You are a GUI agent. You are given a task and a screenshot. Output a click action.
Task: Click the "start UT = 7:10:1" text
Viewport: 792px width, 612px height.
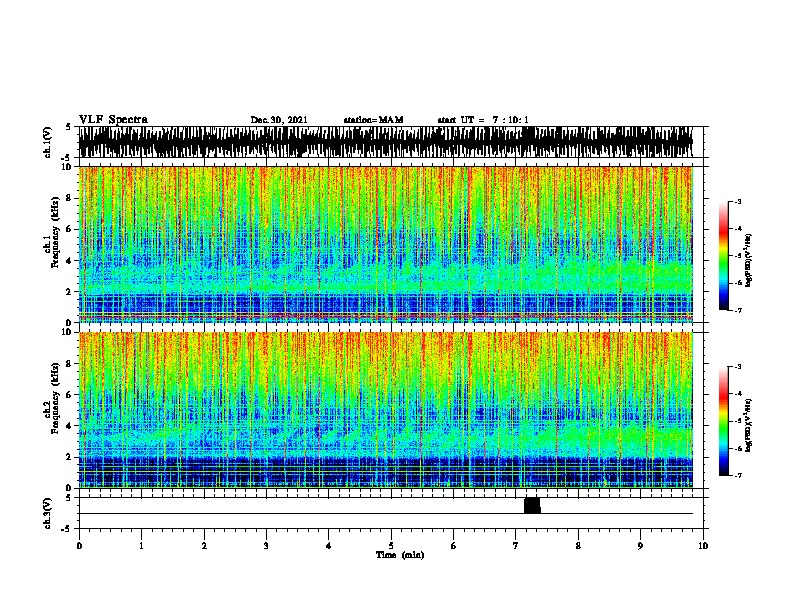tap(483, 120)
